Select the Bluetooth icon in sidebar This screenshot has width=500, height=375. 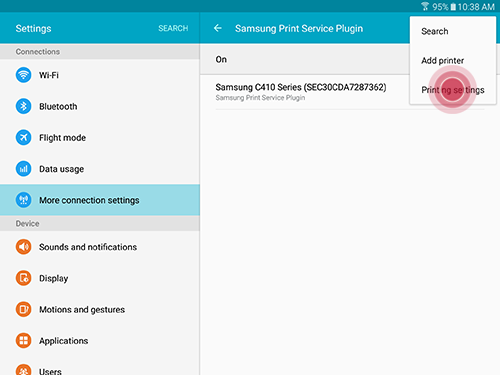click(23, 106)
